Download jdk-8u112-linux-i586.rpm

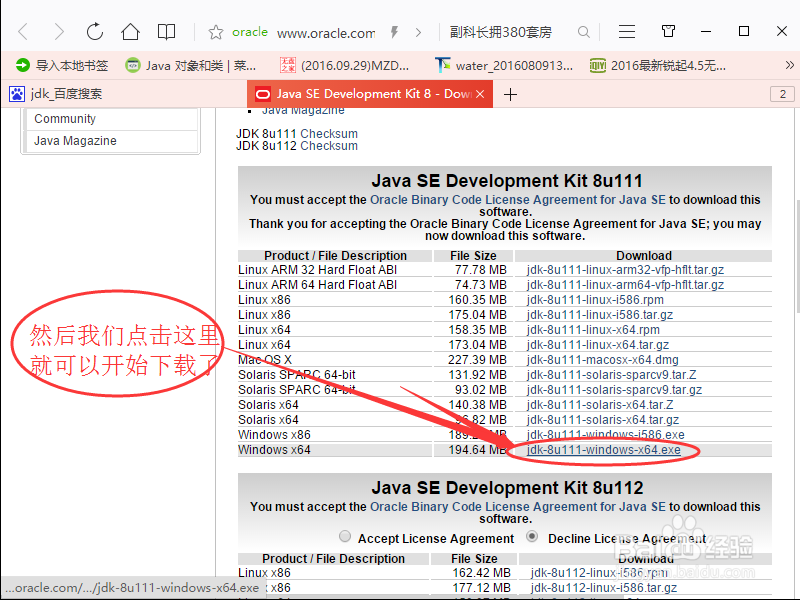point(599,573)
